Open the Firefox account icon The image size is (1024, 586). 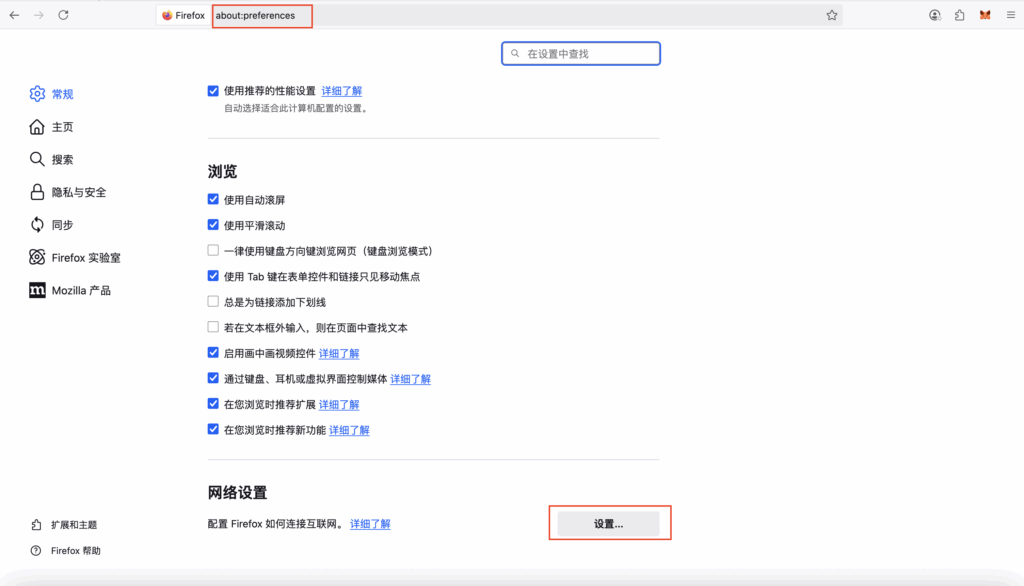pos(935,15)
